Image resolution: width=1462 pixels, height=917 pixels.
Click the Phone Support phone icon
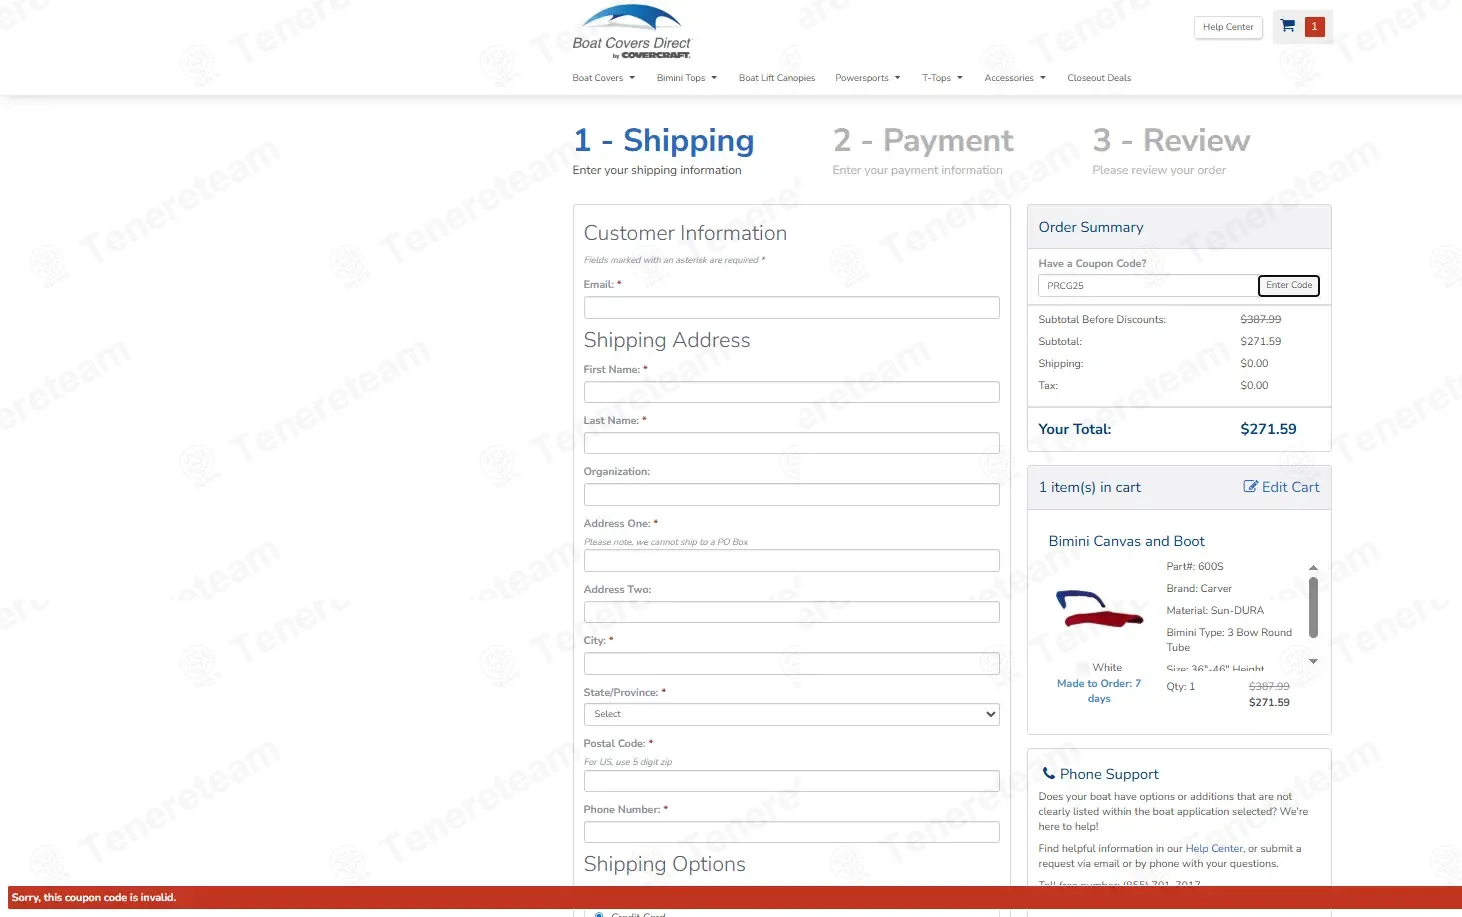click(x=1048, y=774)
